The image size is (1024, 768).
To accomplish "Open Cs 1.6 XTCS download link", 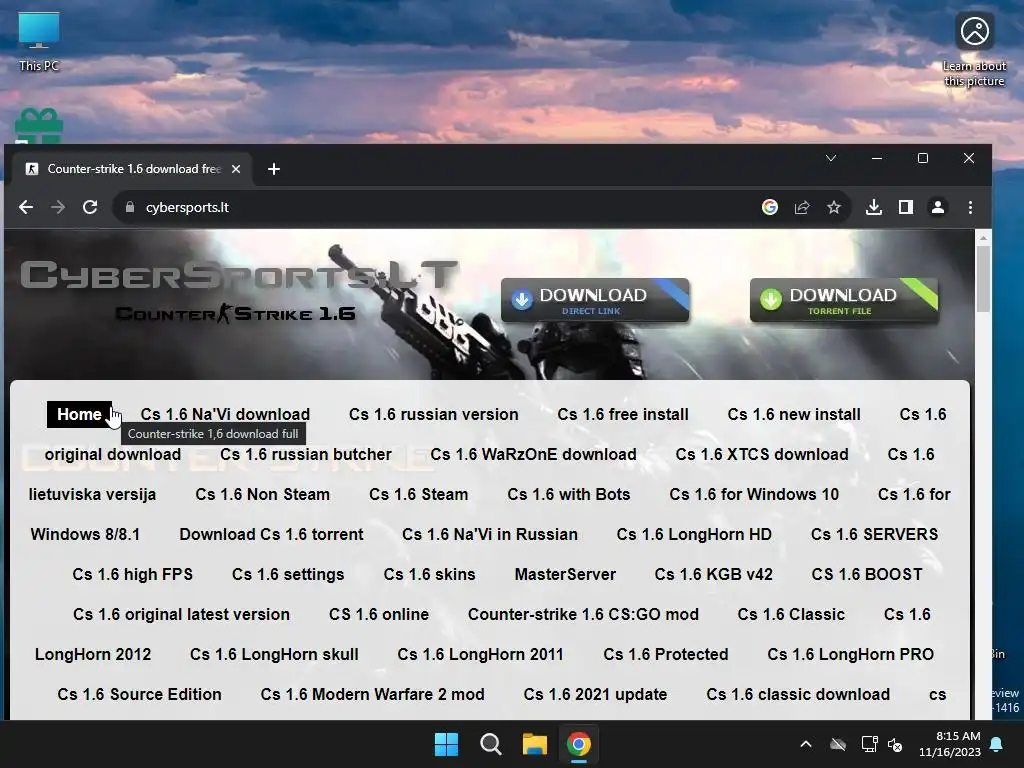I will pyautogui.click(x=762, y=454).
